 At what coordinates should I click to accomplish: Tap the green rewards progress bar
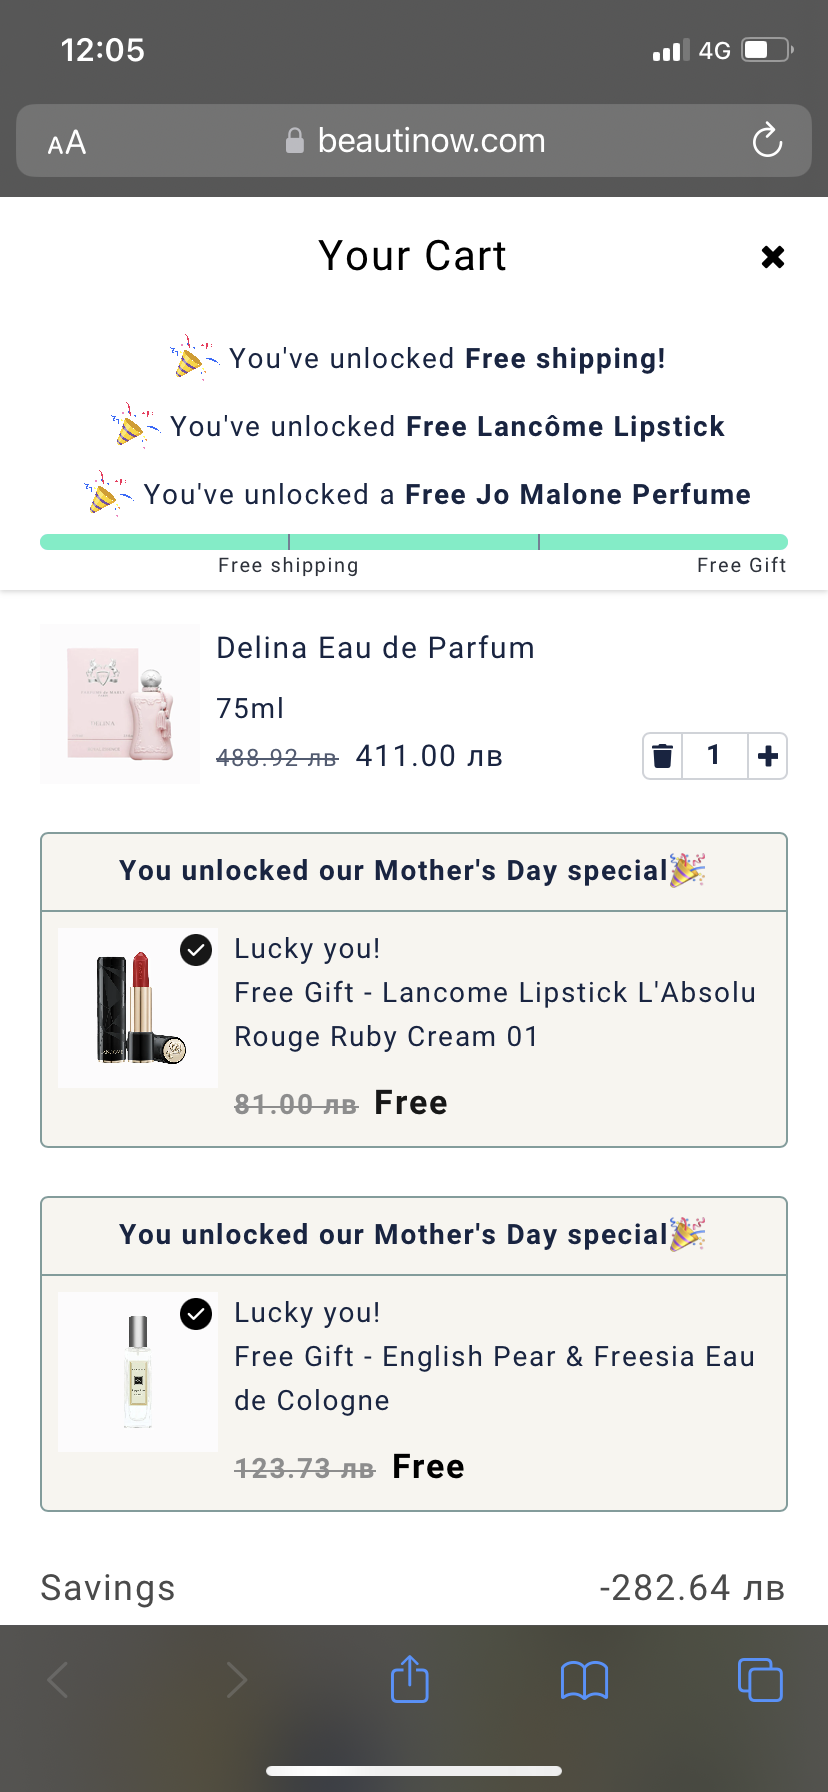click(414, 542)
